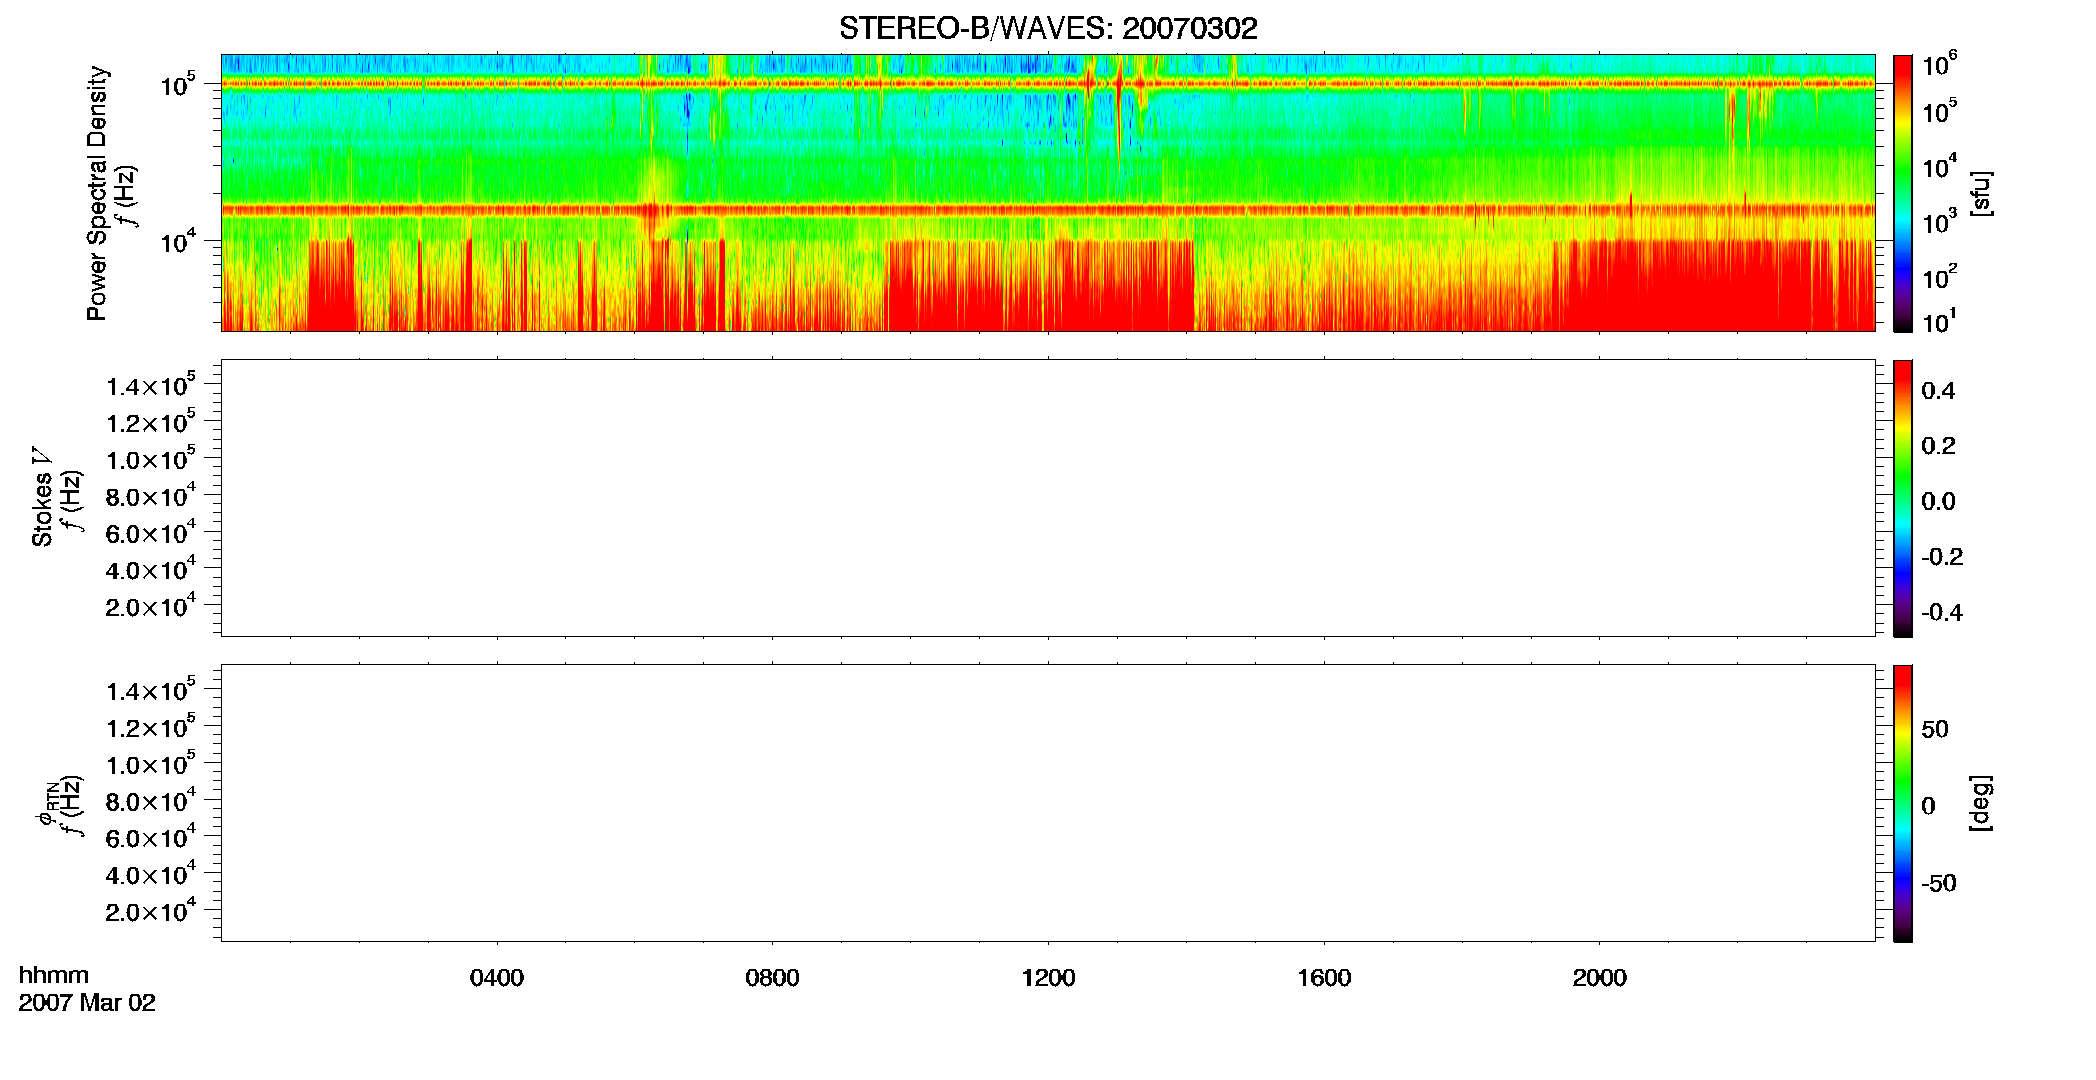The height and width of the screenshot is (1080, 2096).
Task: Click the [sfu] unit label
Action: coord(1981,193)
